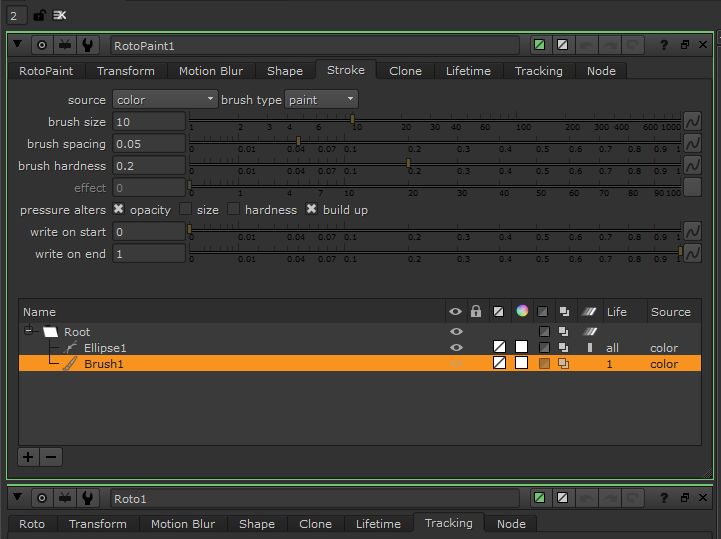This screenshot has height=539, width=721.
Task: Open brush hardness animation curve menu
Action: click(x=692, y=166)
